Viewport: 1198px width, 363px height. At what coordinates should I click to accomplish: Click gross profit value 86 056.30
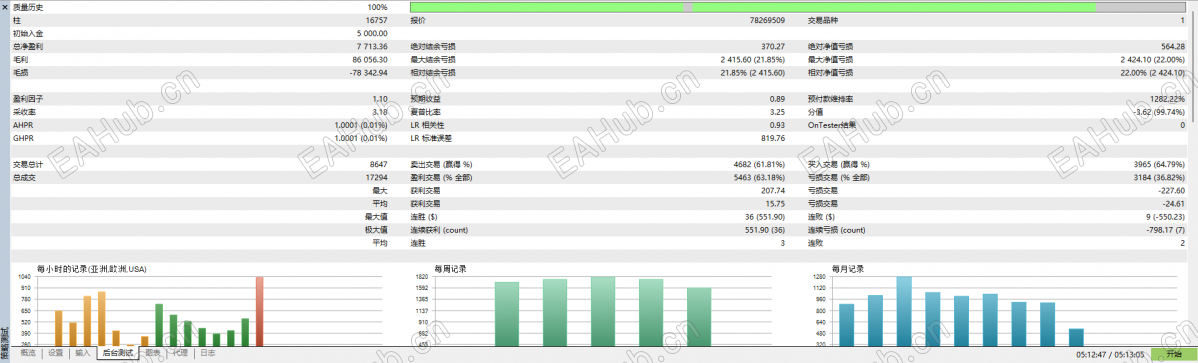371,60
